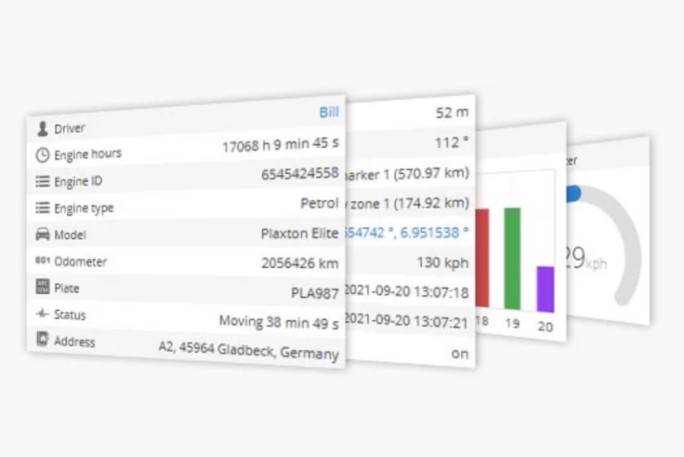
Task: Select the green bar above 19
Action: pyautogui.click(x=512, y=257)
